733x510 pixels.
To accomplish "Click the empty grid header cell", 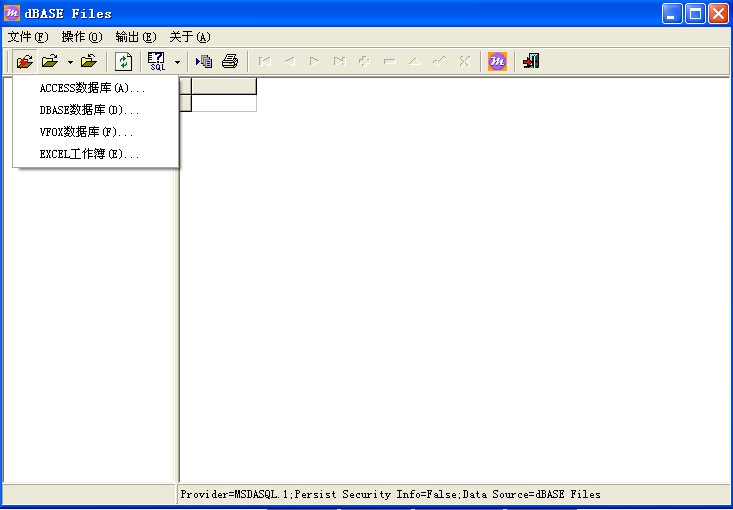I will pyautogui.click(x=224, y=86).
